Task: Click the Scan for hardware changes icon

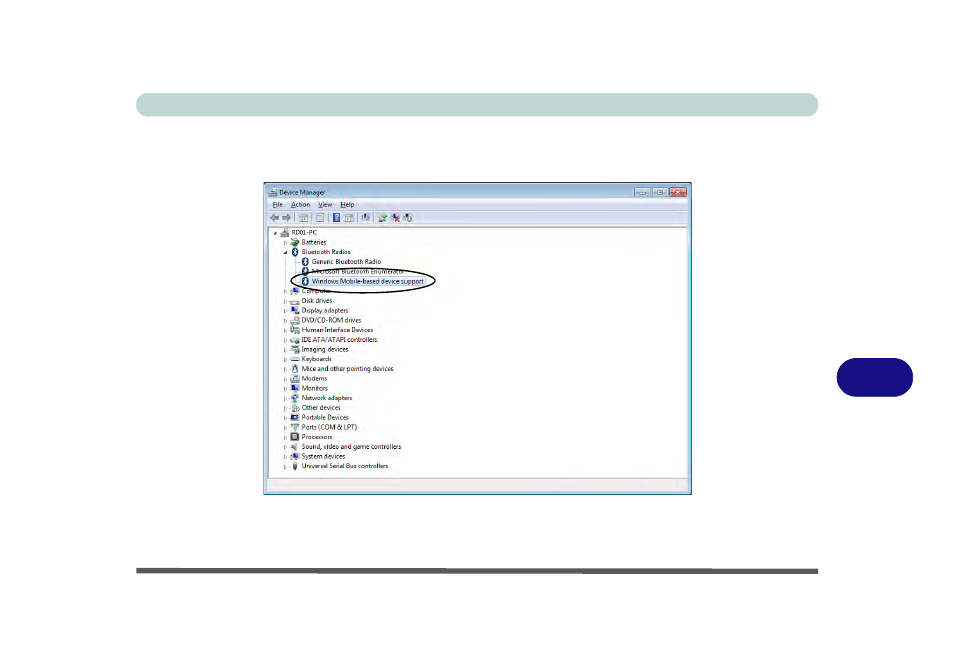Action: pyautogui.click(x=366, y=218)
